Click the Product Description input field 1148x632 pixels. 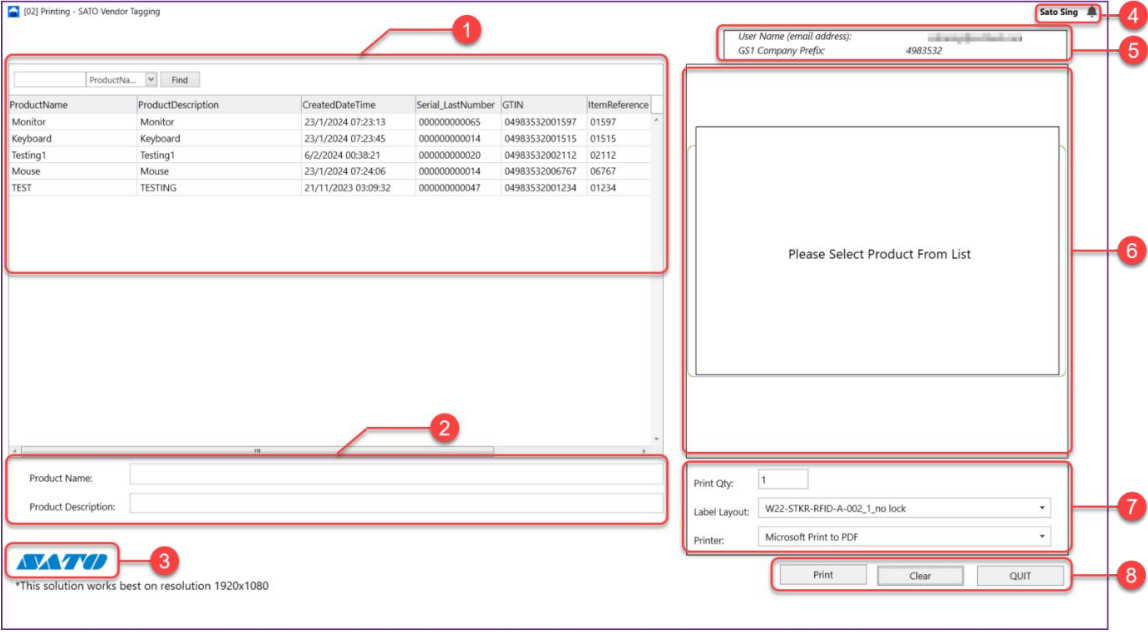click(400, 505)
